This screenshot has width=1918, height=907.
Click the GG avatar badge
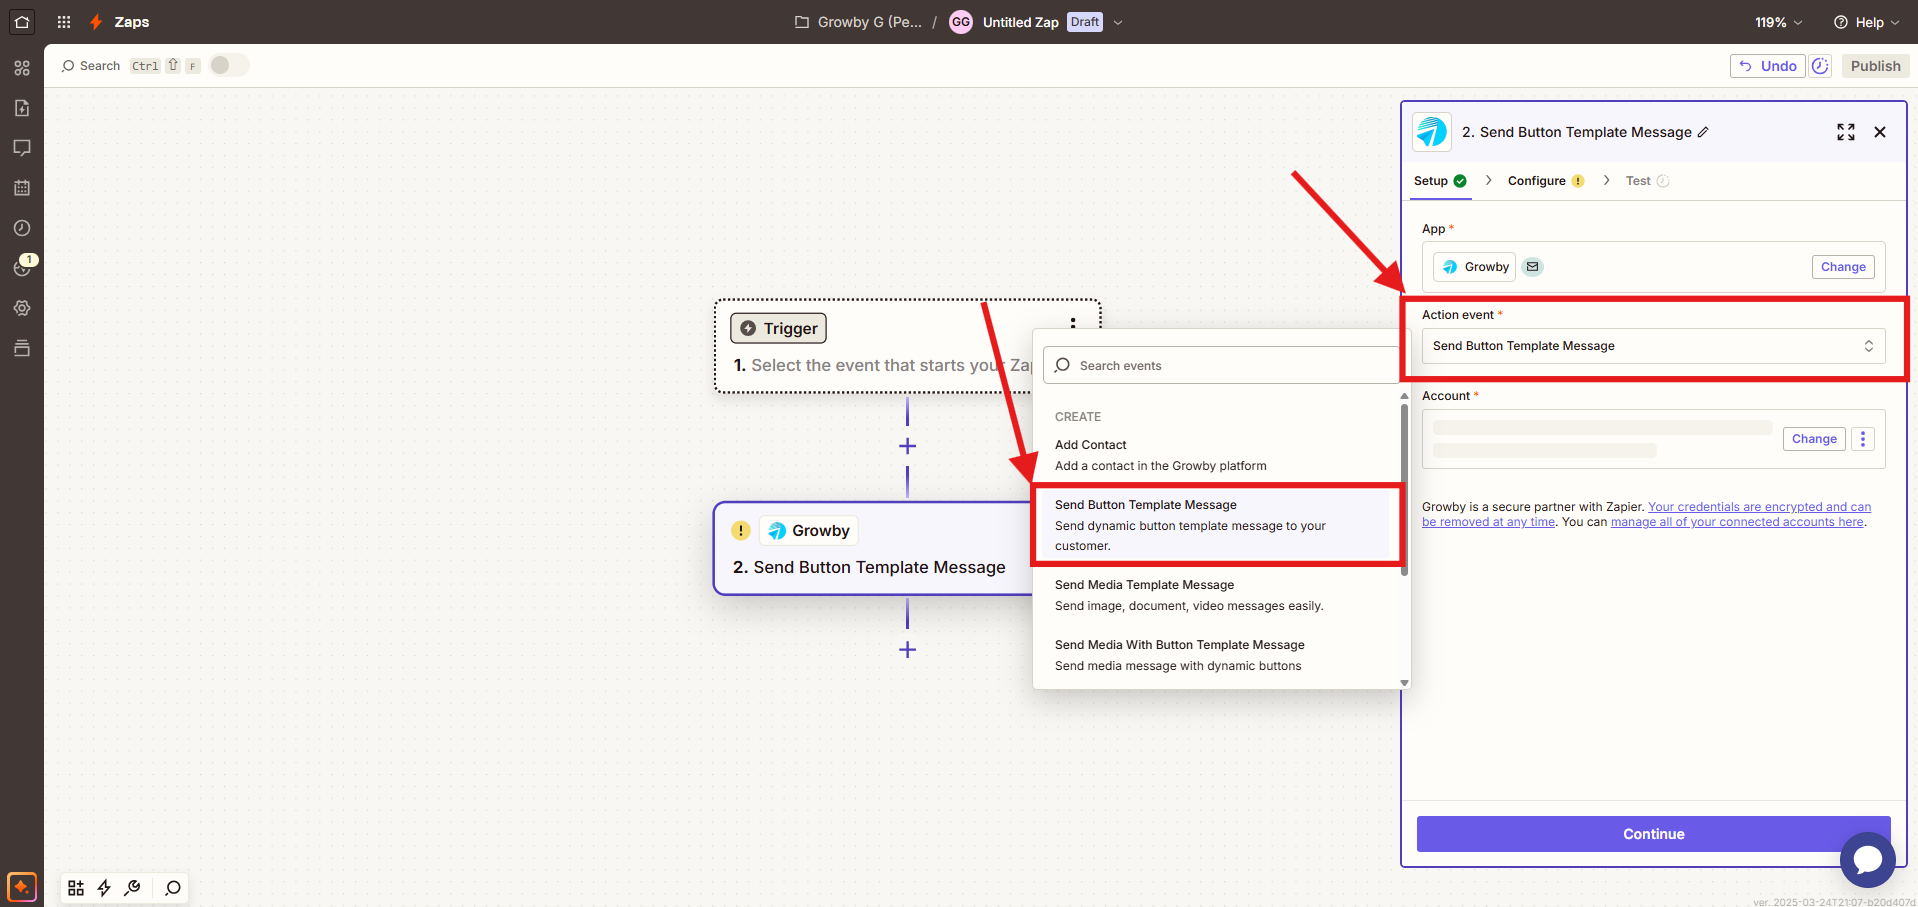(x=961, y=22)
